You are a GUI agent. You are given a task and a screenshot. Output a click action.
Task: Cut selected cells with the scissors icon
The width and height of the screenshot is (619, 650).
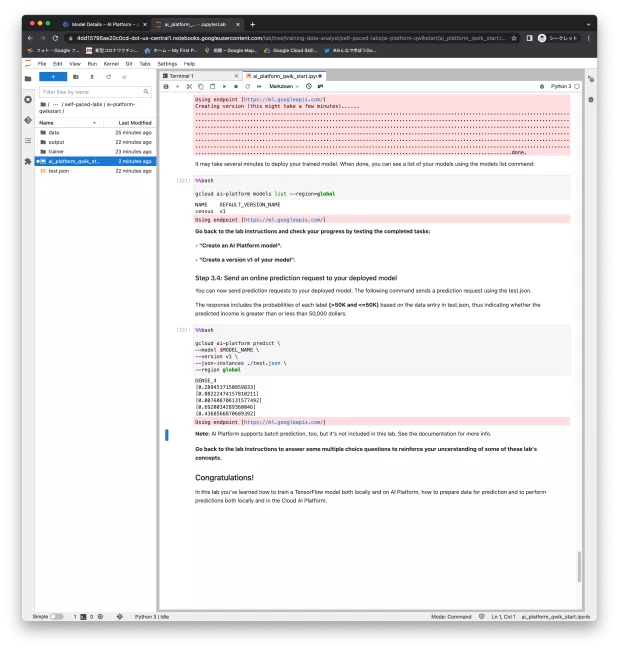tap(189, 87)
